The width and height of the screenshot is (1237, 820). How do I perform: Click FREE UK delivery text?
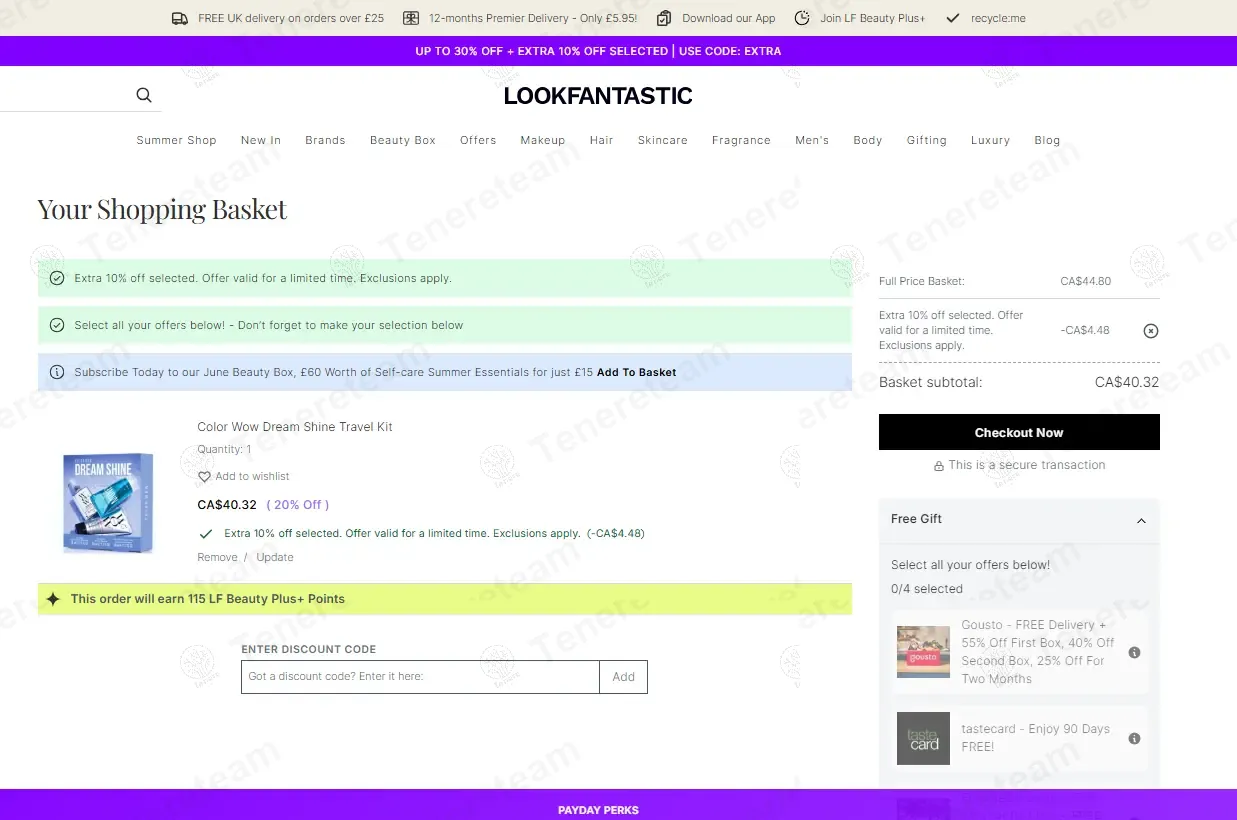coord(291,18)
